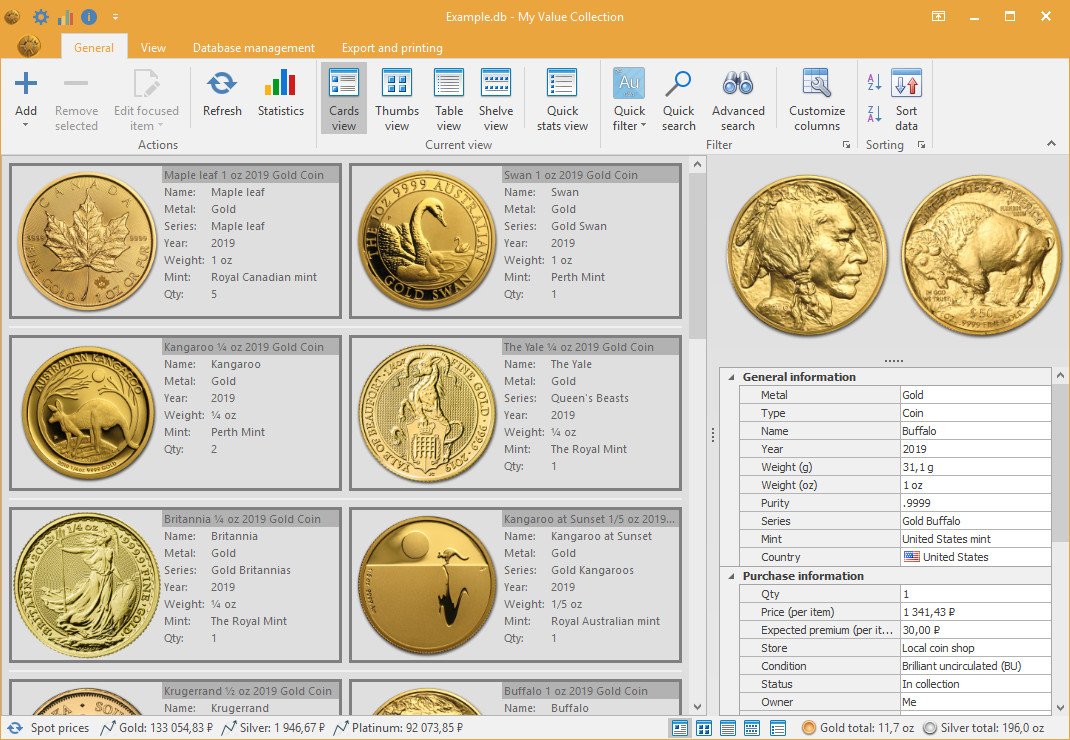Image resolution: width=1070 pixels, height=740 pixels.
Task: Select the Kangaroo at Sunset card
Action: click(x=515, y=584)
